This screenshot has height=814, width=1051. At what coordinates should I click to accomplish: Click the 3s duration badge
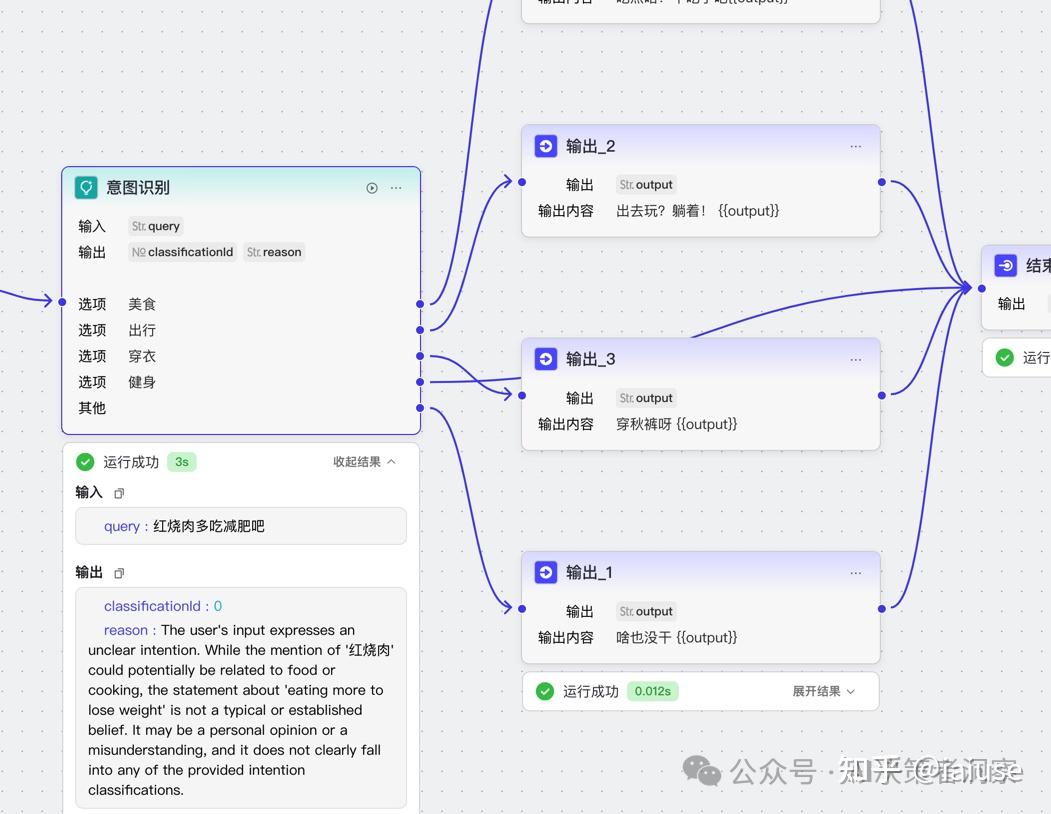181,462
